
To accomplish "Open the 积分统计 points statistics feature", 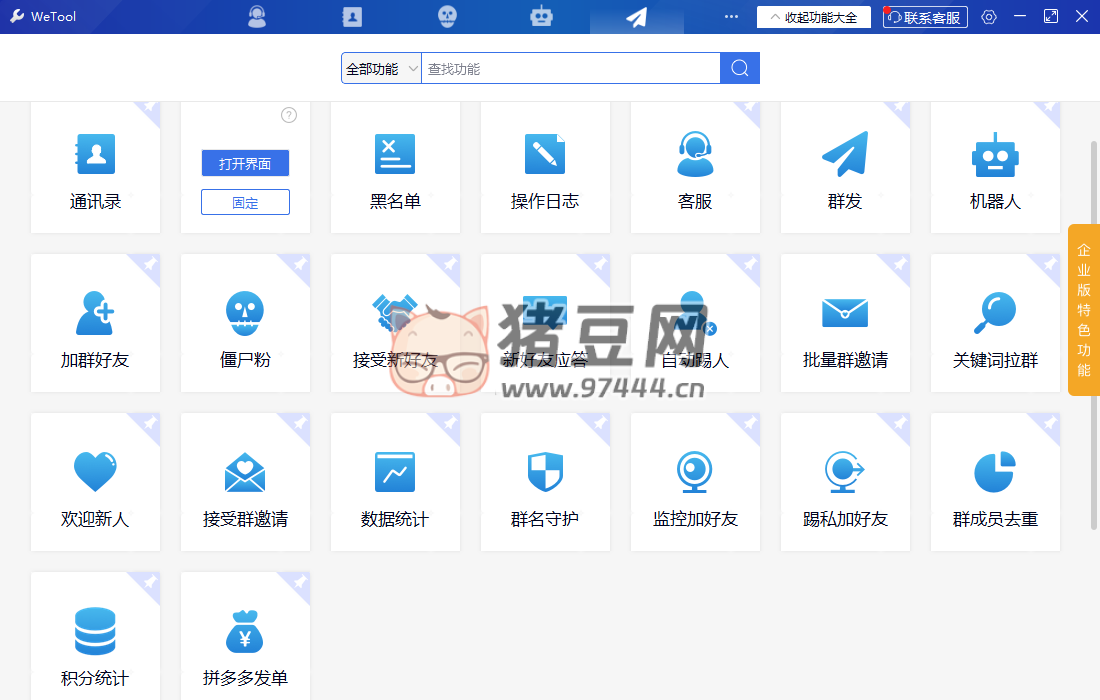I will [x=95, y=644].
